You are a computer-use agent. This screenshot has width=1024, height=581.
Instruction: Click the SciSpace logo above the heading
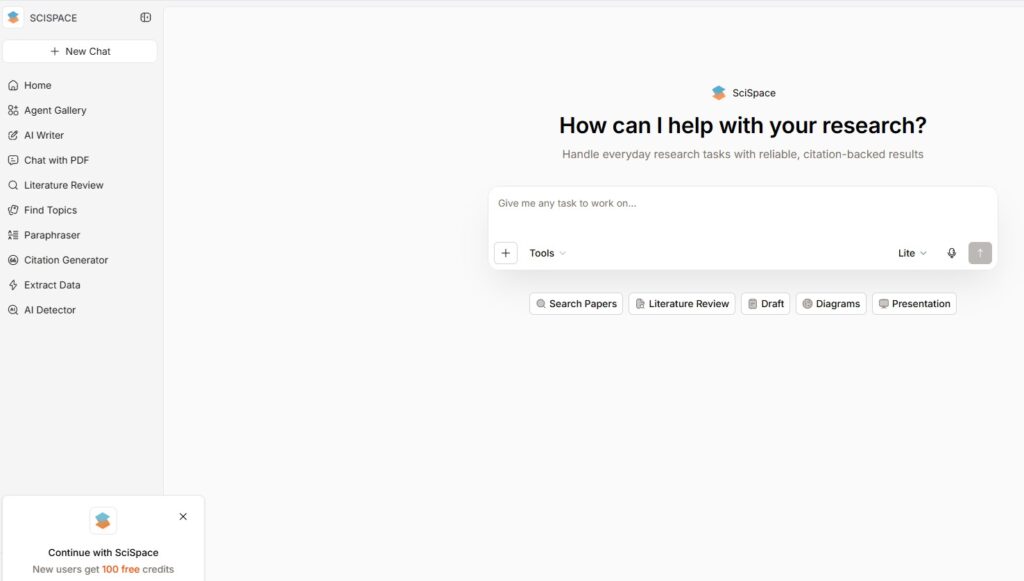pyautogui.click(x=718, y=93)
